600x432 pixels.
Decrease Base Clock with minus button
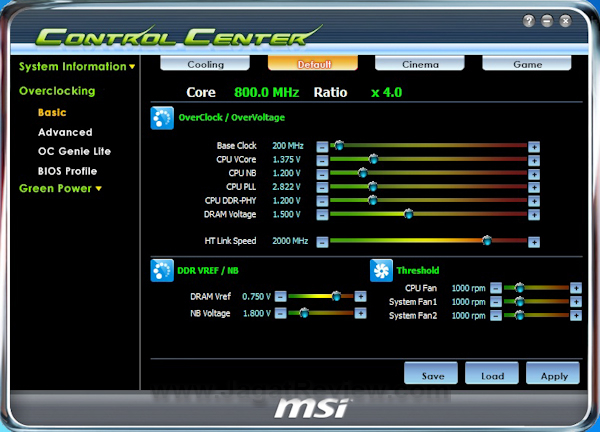(322, 147)
